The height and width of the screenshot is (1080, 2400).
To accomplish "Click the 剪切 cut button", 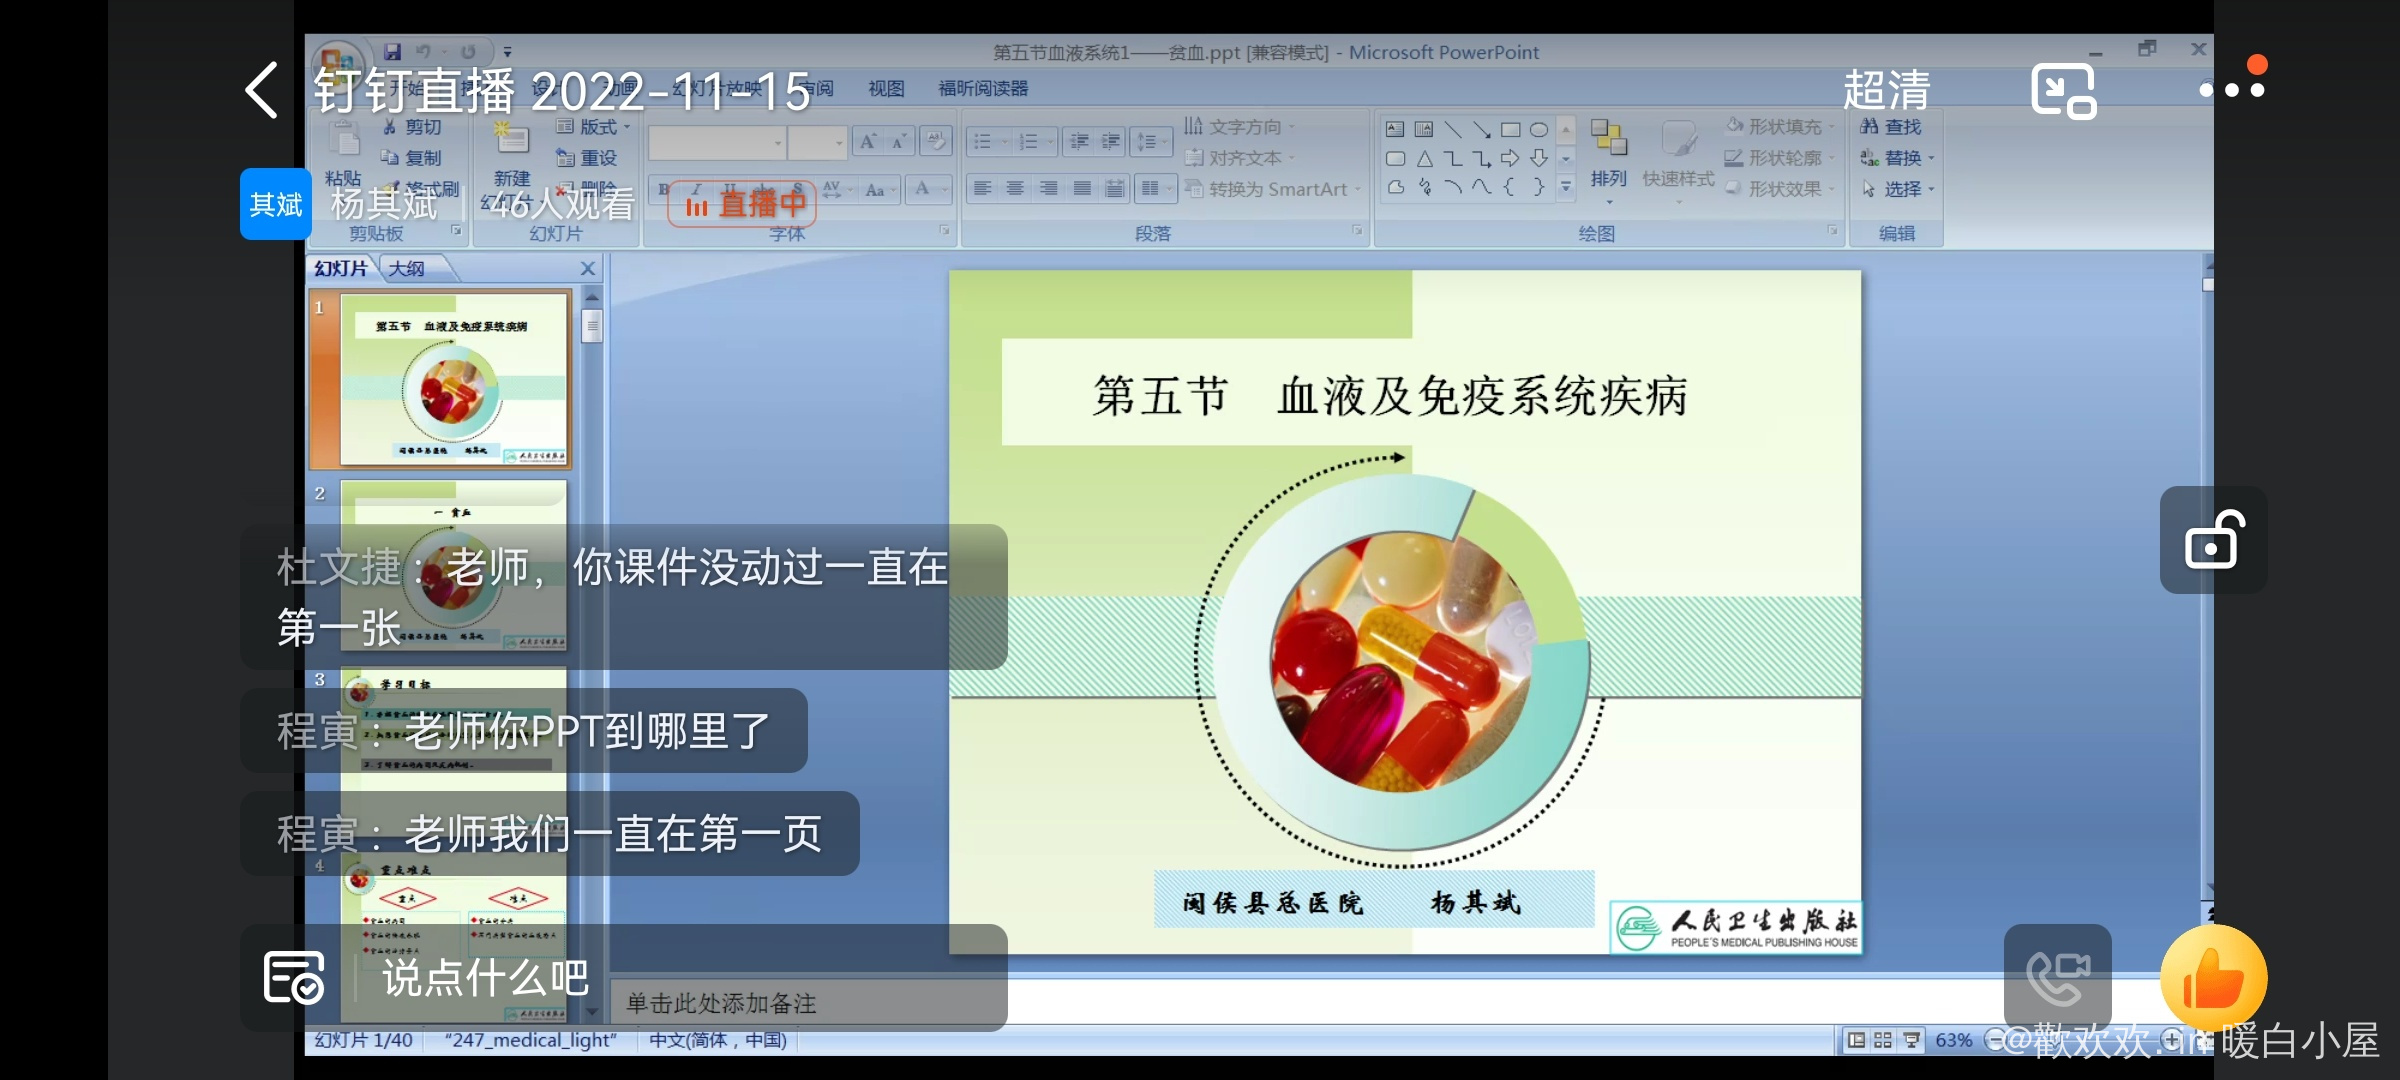I will 412,127.
